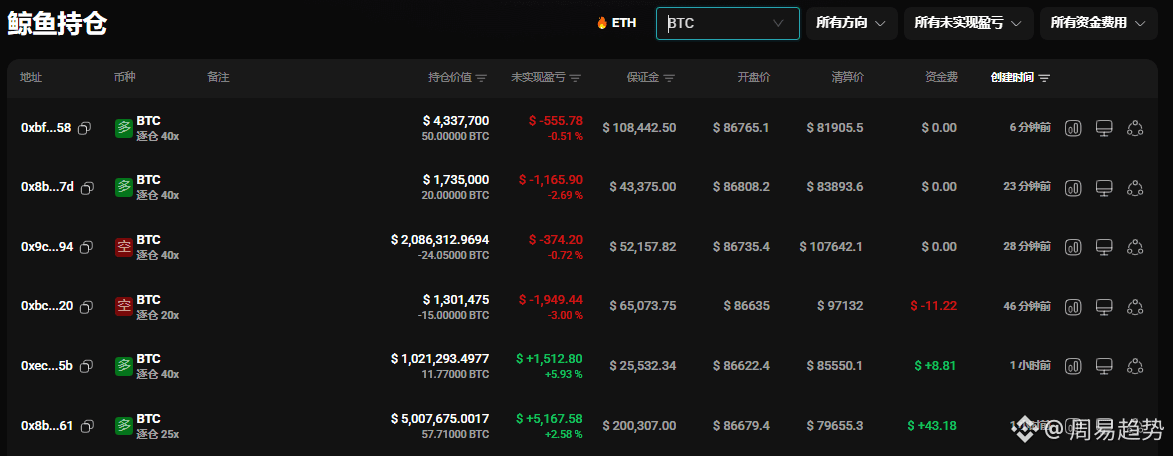Viewport: 1173px width, 456px height.
Task: Expand the 所有未实现盈亏 filter dropdown
Action: (x=968, y=23)
